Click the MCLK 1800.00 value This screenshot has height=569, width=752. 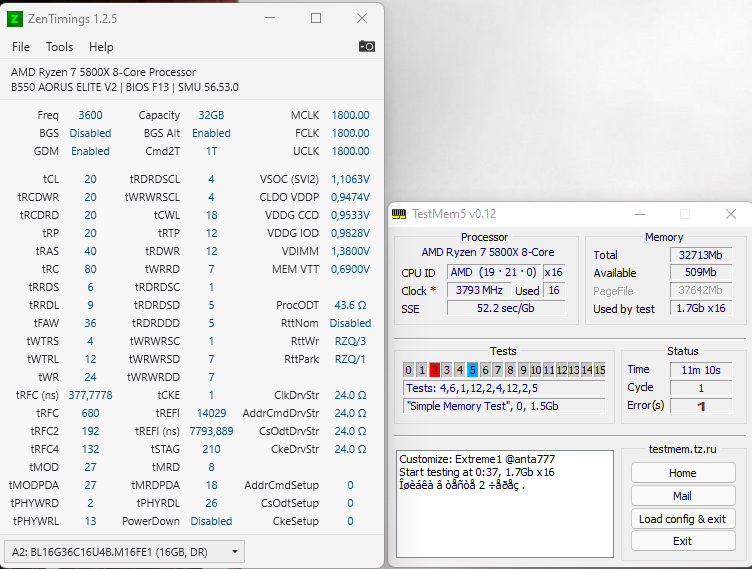pos(351,115)
